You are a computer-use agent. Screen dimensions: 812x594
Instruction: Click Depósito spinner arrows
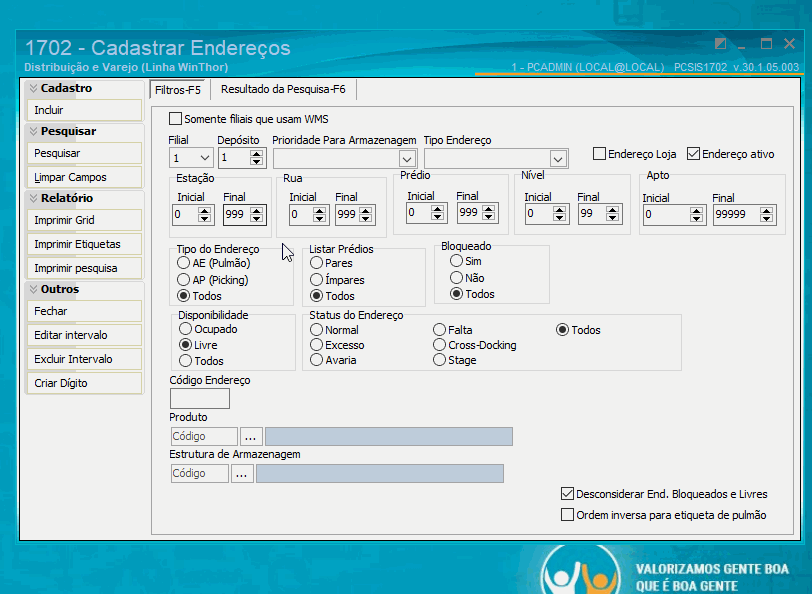[x=256, y=157]
